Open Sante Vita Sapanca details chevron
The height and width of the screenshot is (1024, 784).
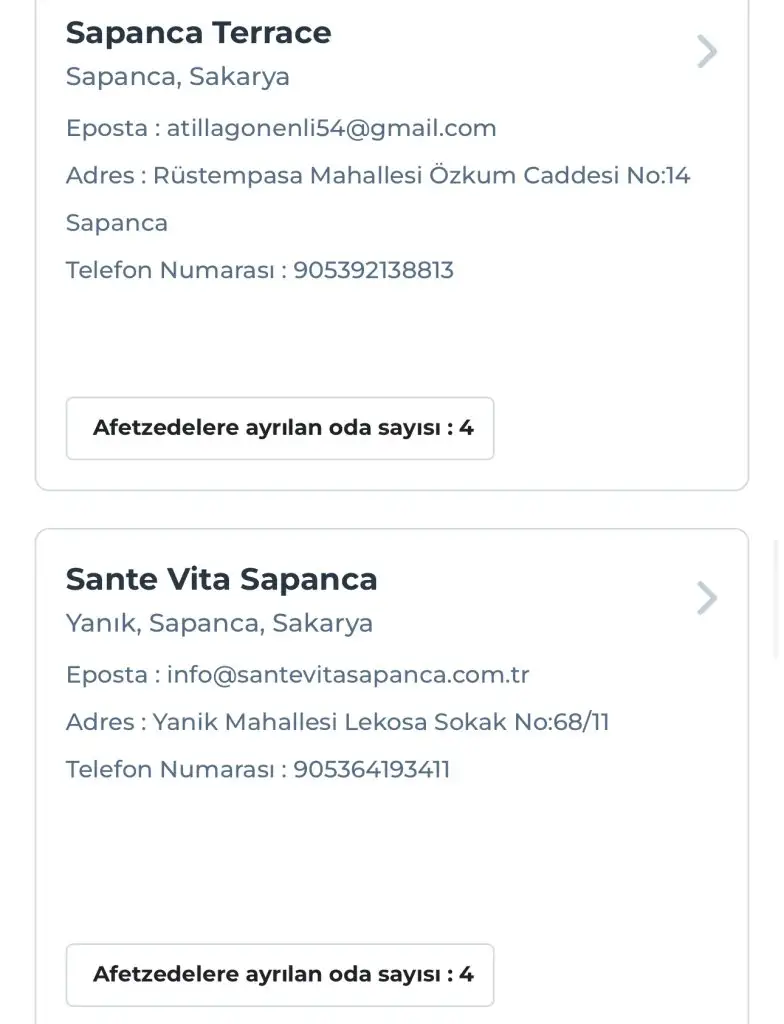pyautogui.click(x=707, y=598)
